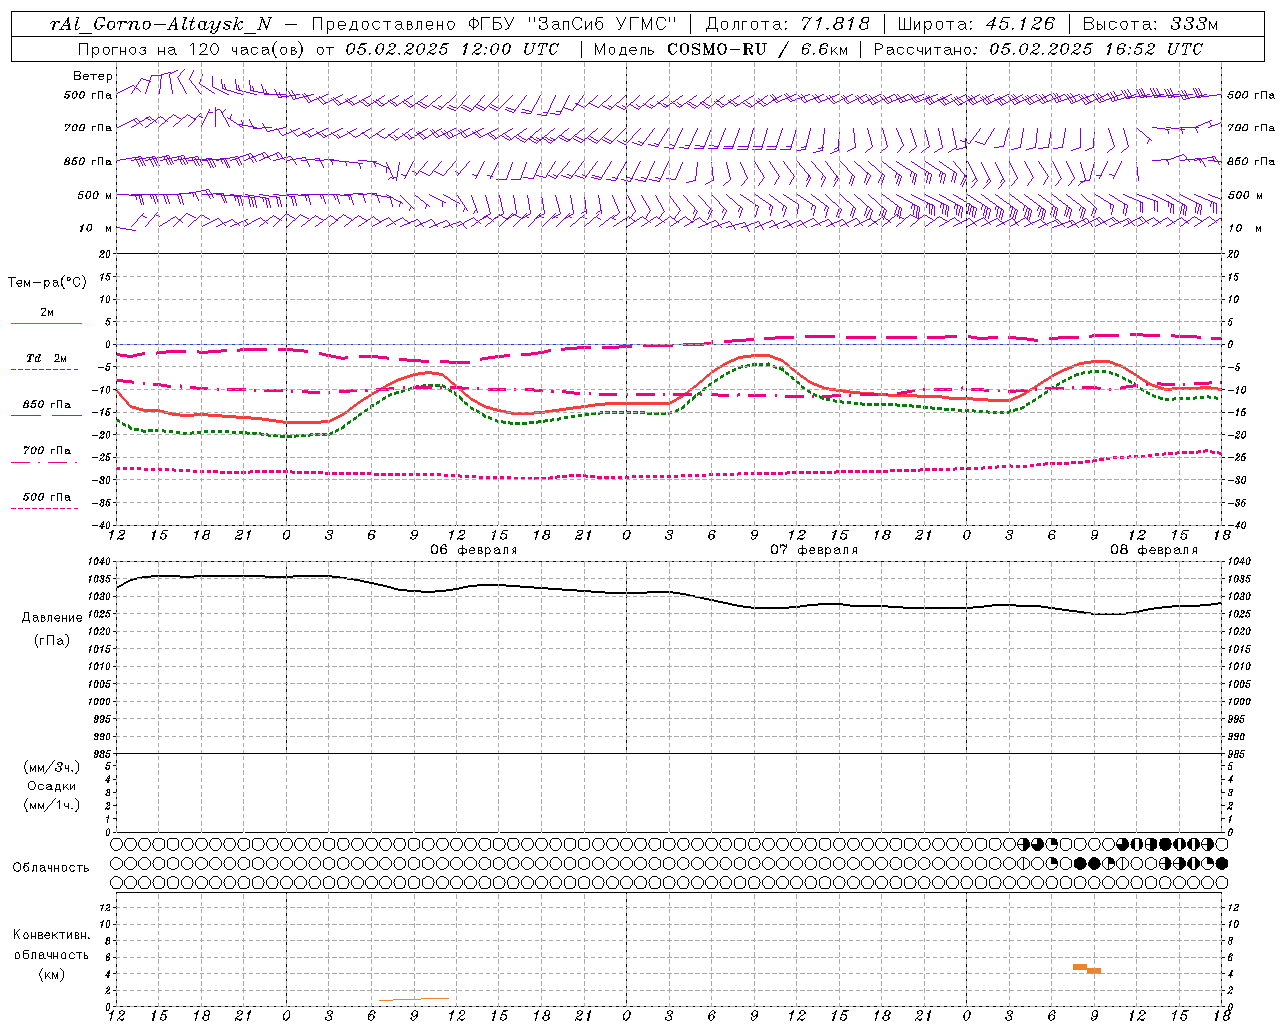The image size is (1280, 1024).
Task: Click the (гПа) unit under Давление
Action: (52, 640)
